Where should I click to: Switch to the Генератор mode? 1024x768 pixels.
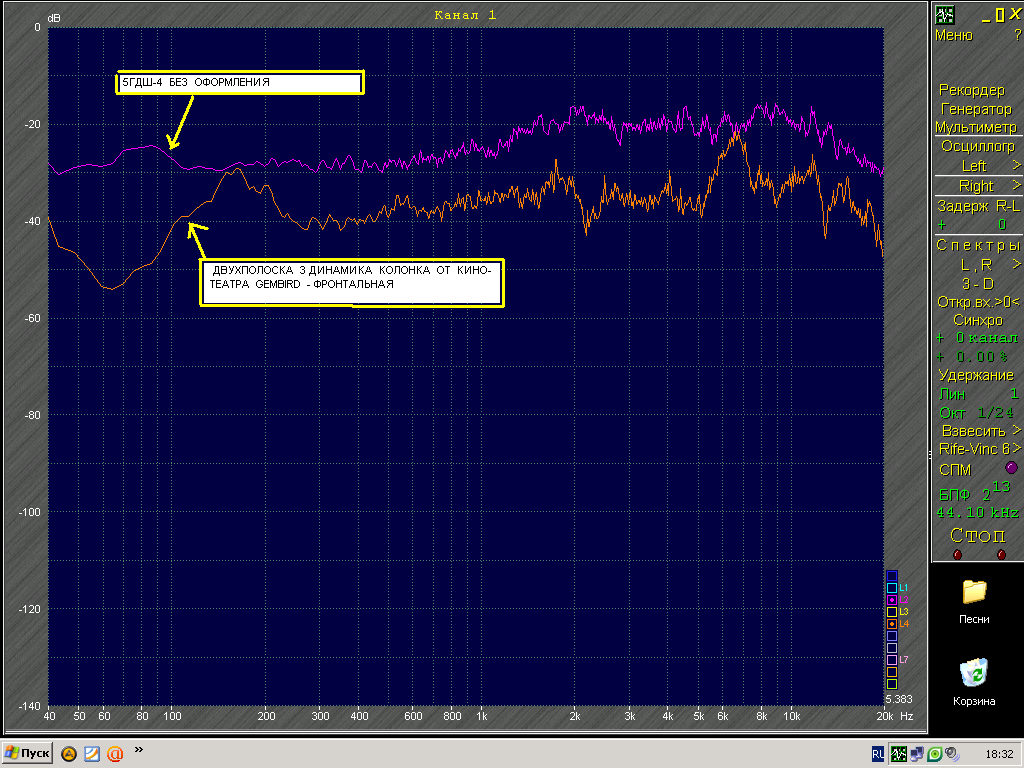click(x=976, y=109)
